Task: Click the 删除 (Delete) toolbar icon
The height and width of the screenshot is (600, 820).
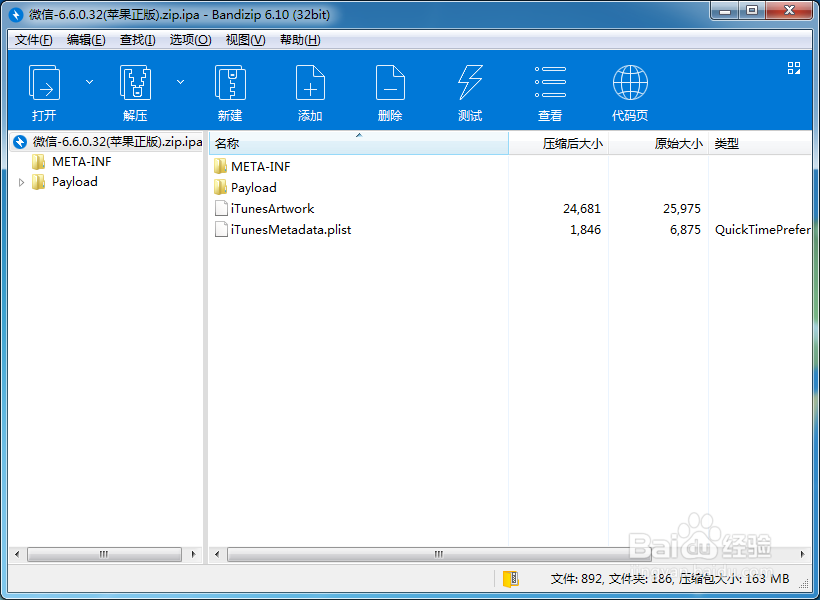Action: click(390, 82)
